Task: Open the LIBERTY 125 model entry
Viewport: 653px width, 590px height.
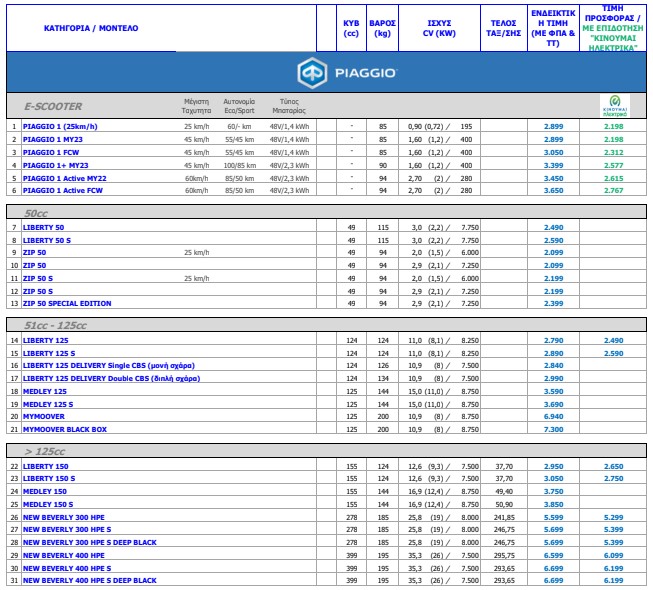Action: click(45, 340)
